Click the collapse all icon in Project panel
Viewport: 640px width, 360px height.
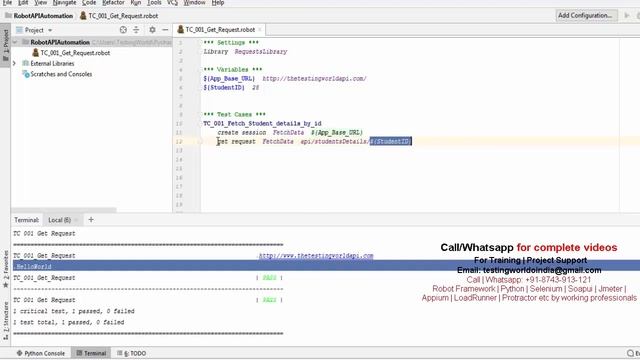(136, 30)
